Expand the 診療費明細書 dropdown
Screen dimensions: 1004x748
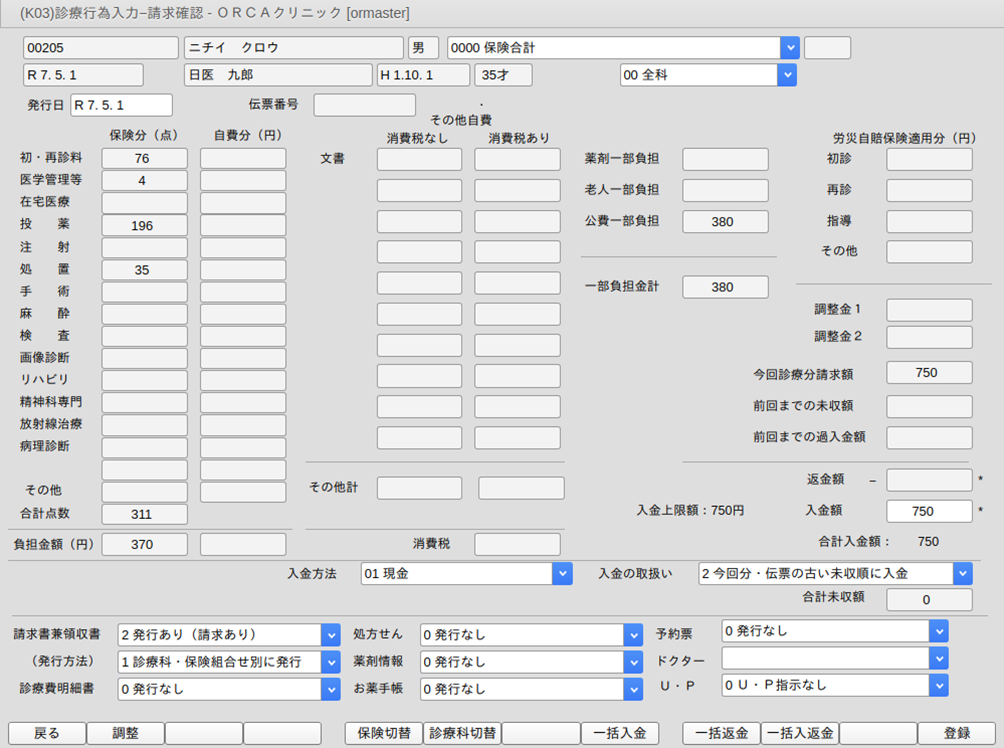[330, 688]
